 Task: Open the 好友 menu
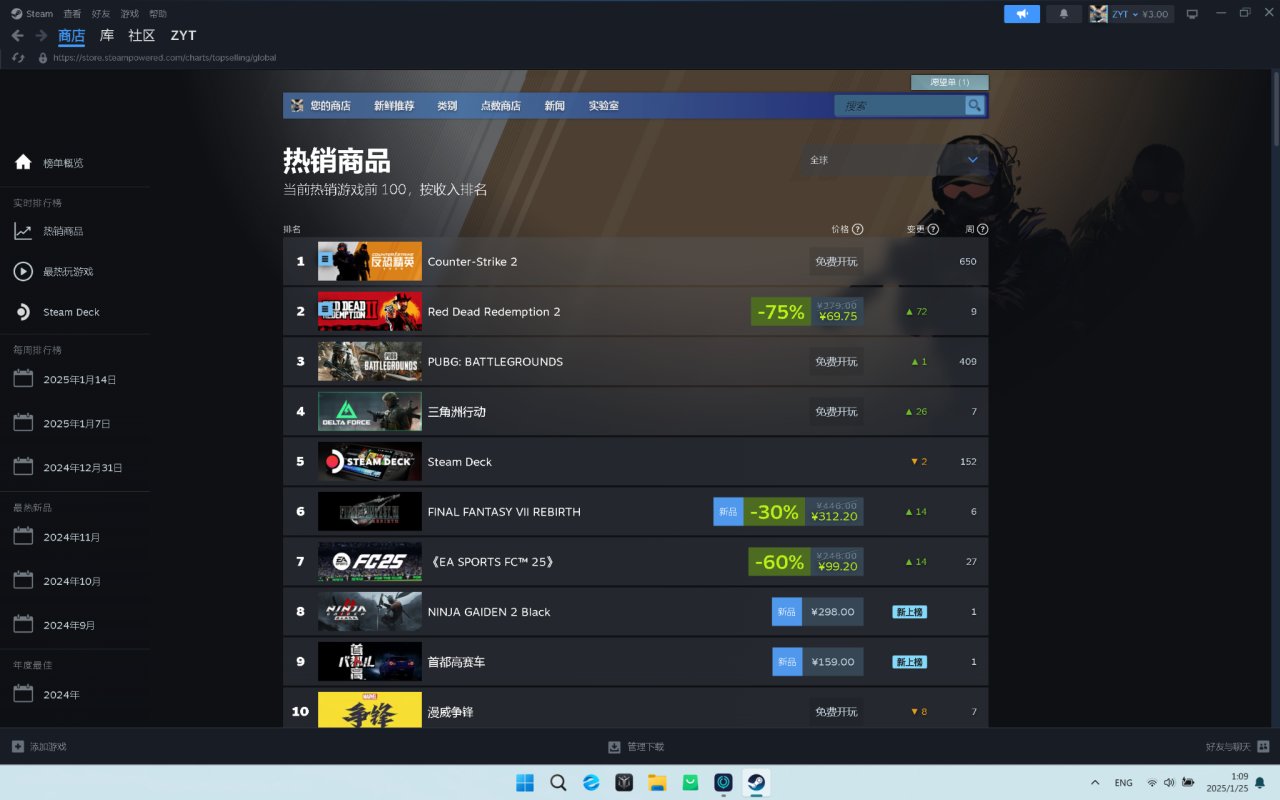click(x=101, y=14)
